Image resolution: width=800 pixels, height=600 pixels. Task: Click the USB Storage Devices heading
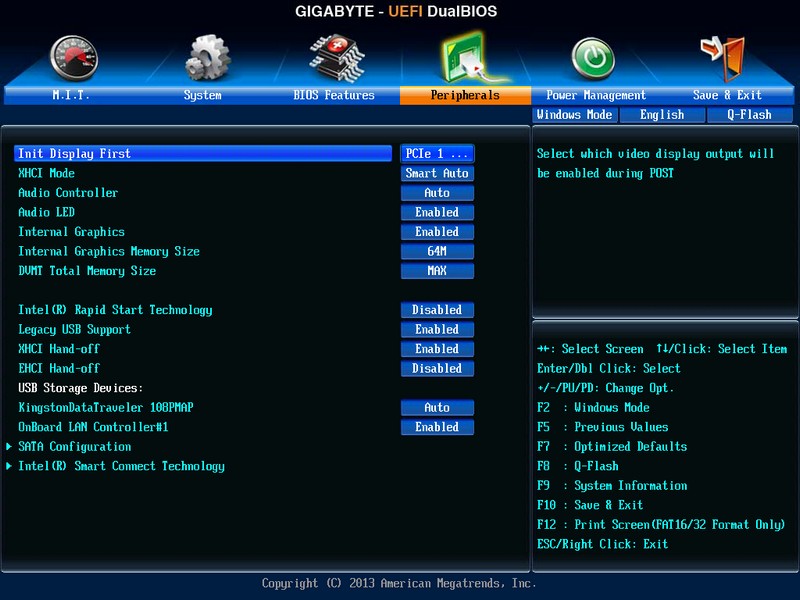click(81, 388)
